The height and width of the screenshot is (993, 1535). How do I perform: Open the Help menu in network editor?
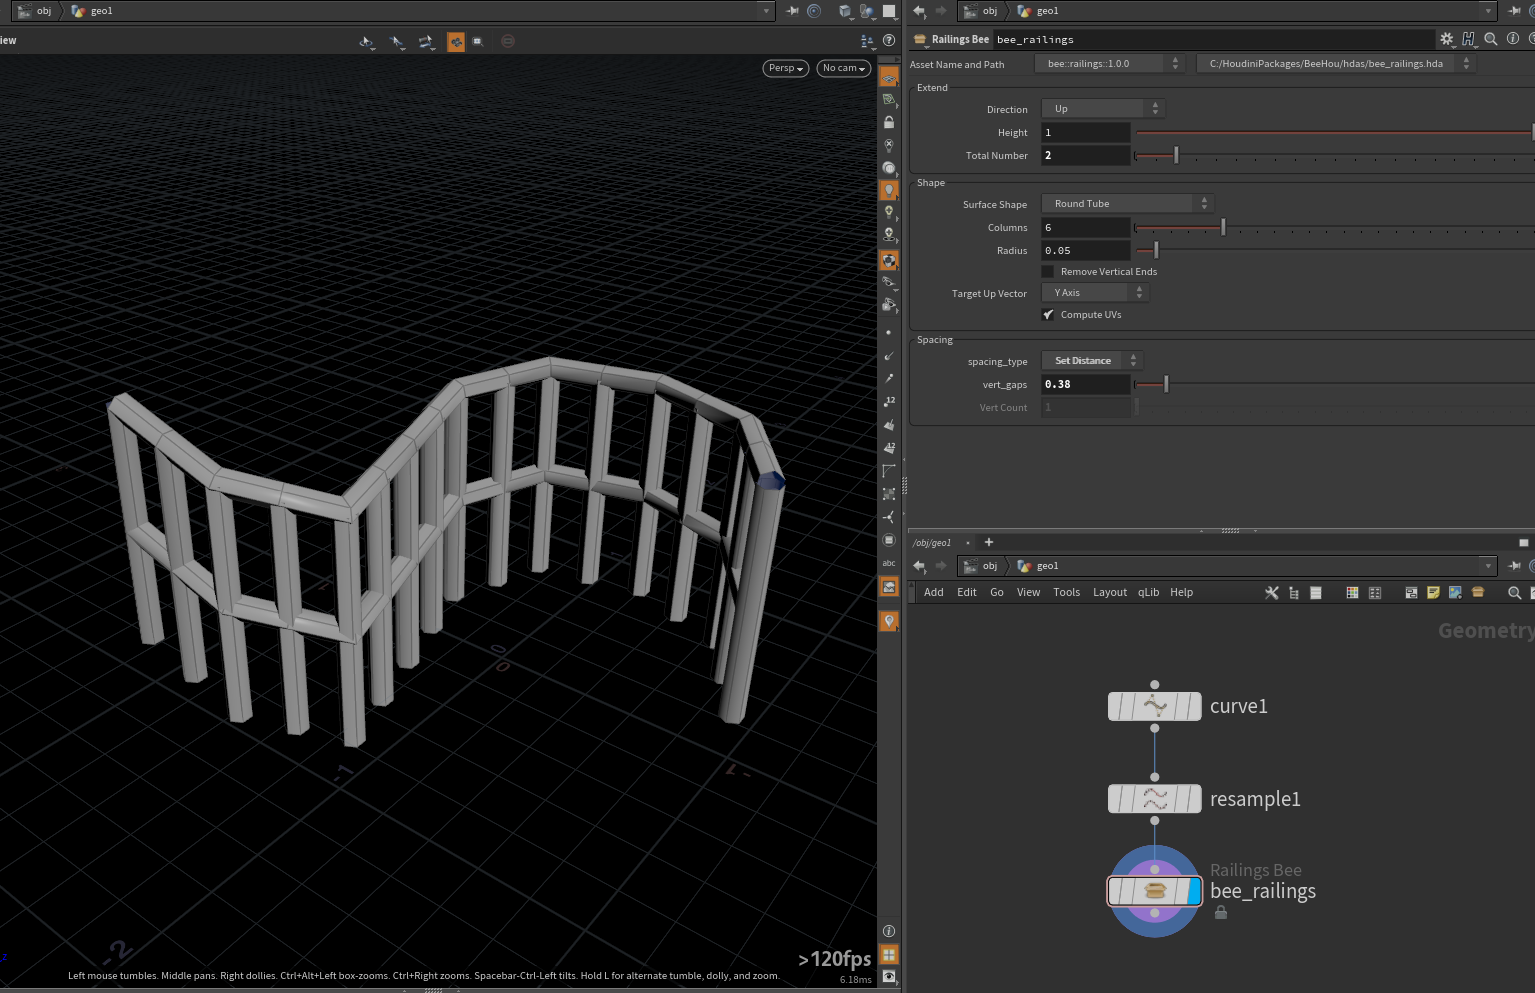pos(1182,593)
